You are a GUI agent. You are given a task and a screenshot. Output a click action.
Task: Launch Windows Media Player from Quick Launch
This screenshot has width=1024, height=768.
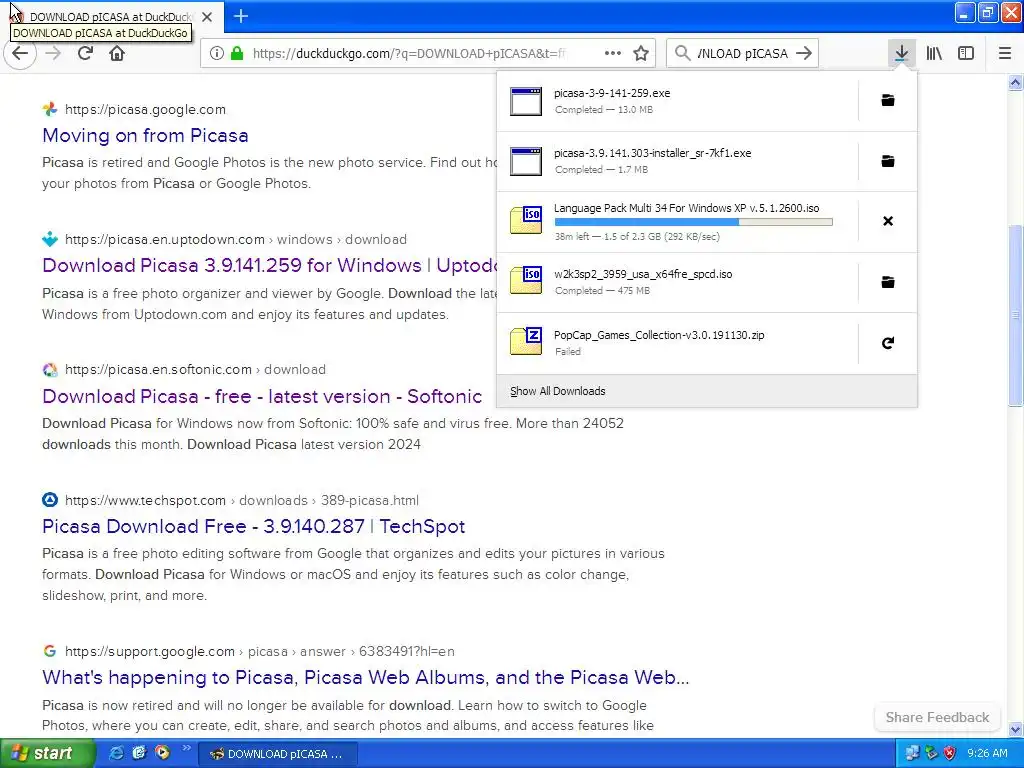click(162, 753)
